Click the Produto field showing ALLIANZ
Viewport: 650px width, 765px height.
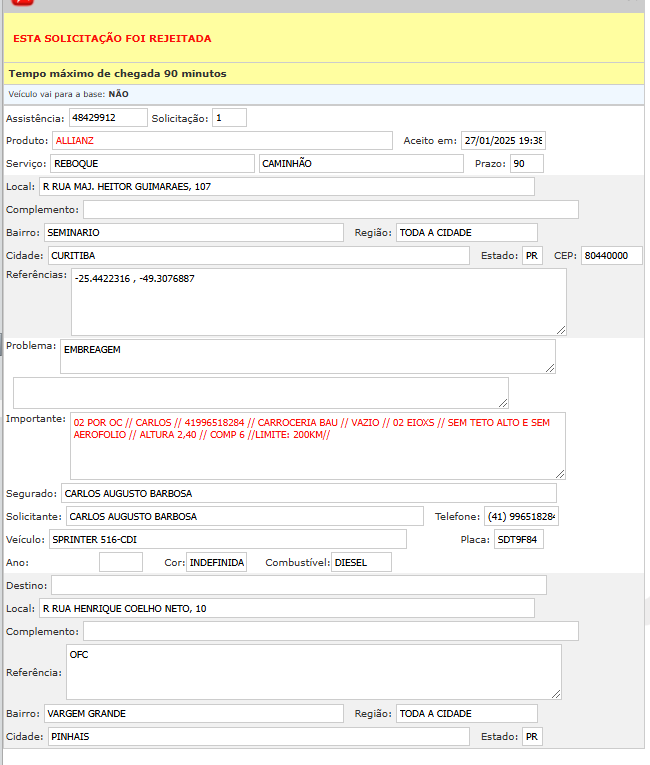[x=221, y=141]
